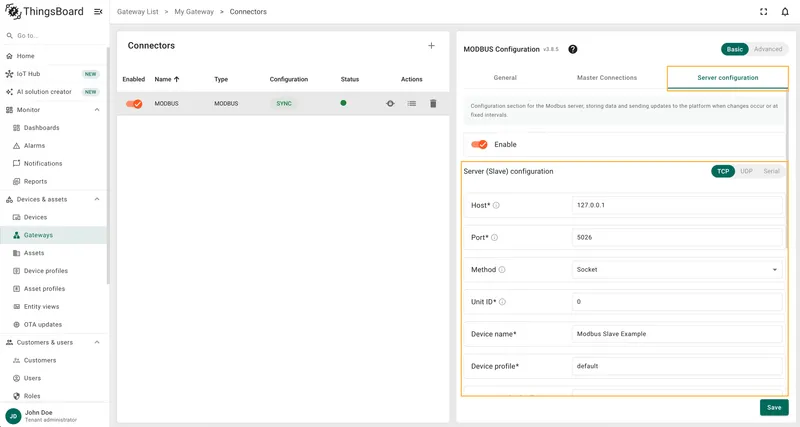The width and height of the screenshot is (800, 427).
Task: Add a new connector plus icon
Action: pyautogui.click(x=431, y=46)
